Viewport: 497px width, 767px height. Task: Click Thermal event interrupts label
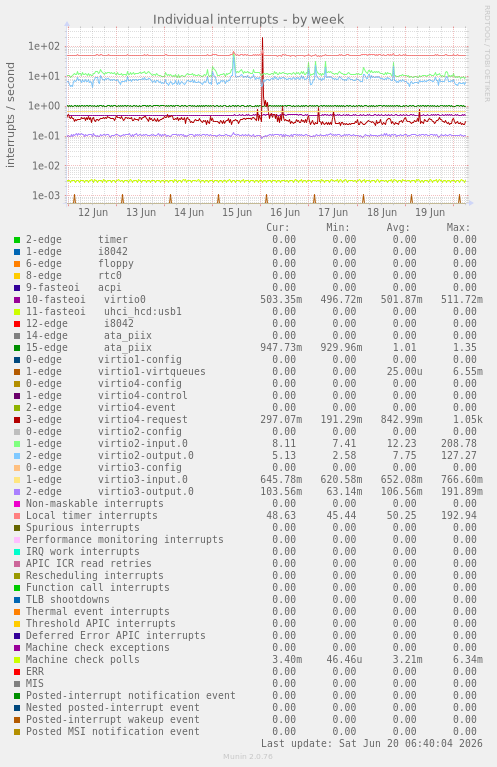click(x=98, y=611)
